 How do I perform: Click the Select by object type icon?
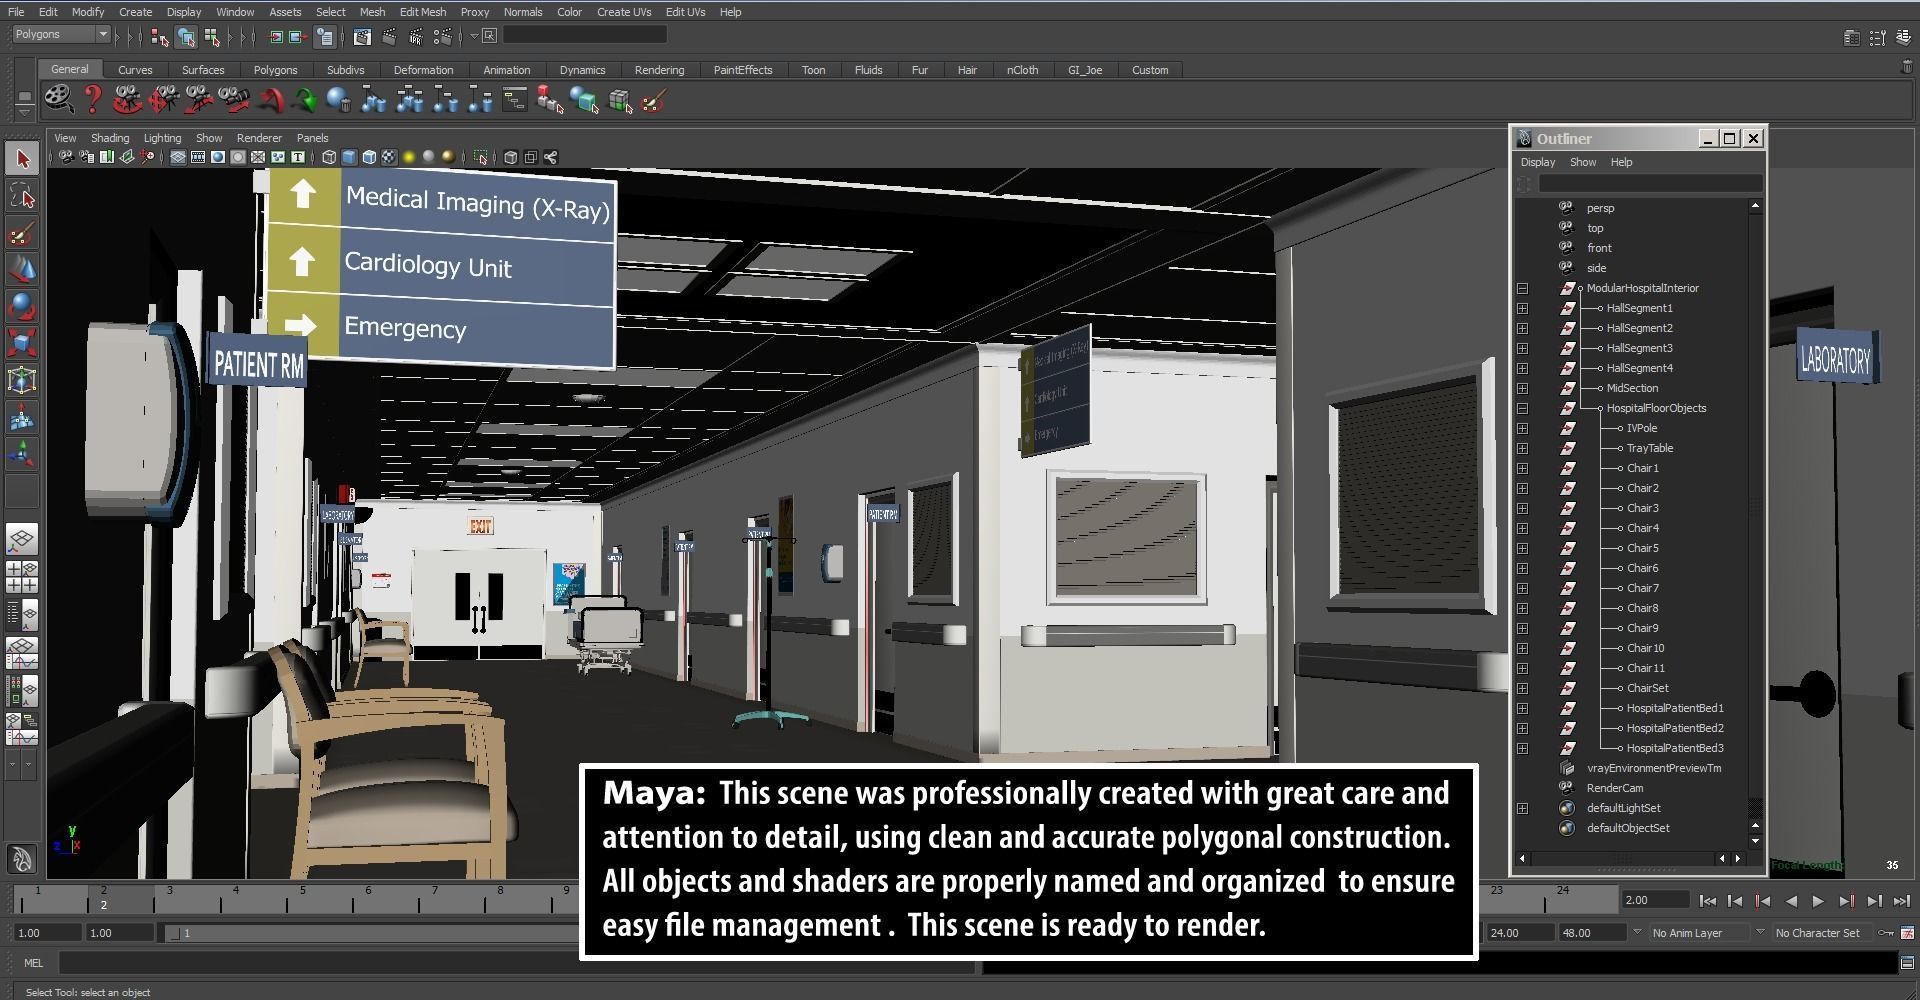pyautogui.click(x=186, y=37)
